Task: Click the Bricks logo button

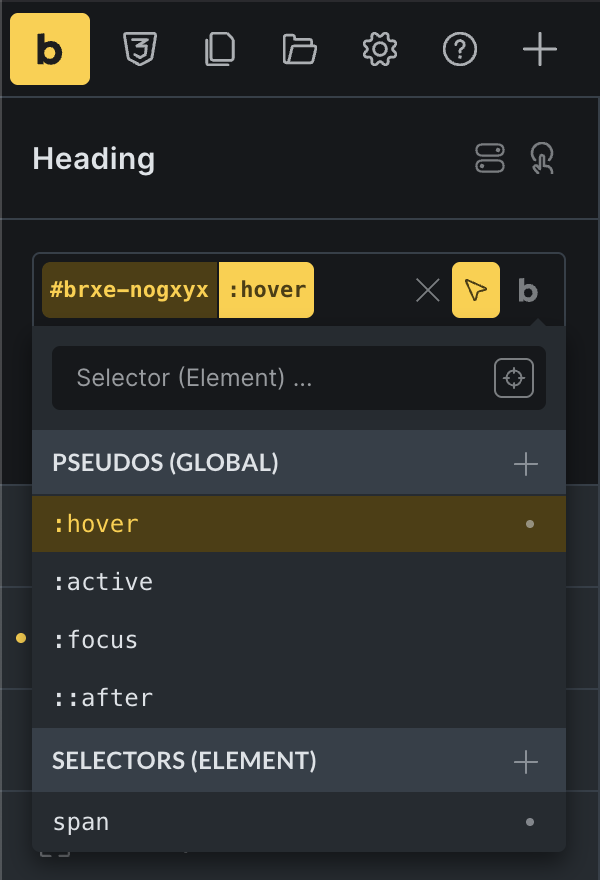Action: click(x=50, y=49)
